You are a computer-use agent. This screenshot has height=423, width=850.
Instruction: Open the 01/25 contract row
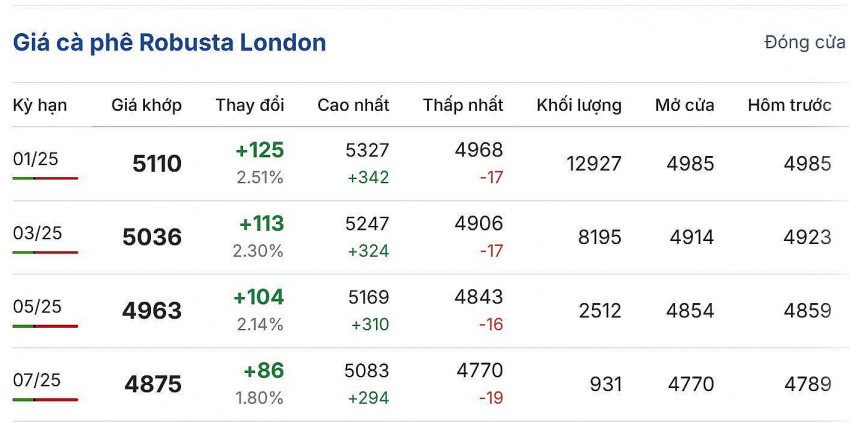(37, 158)
